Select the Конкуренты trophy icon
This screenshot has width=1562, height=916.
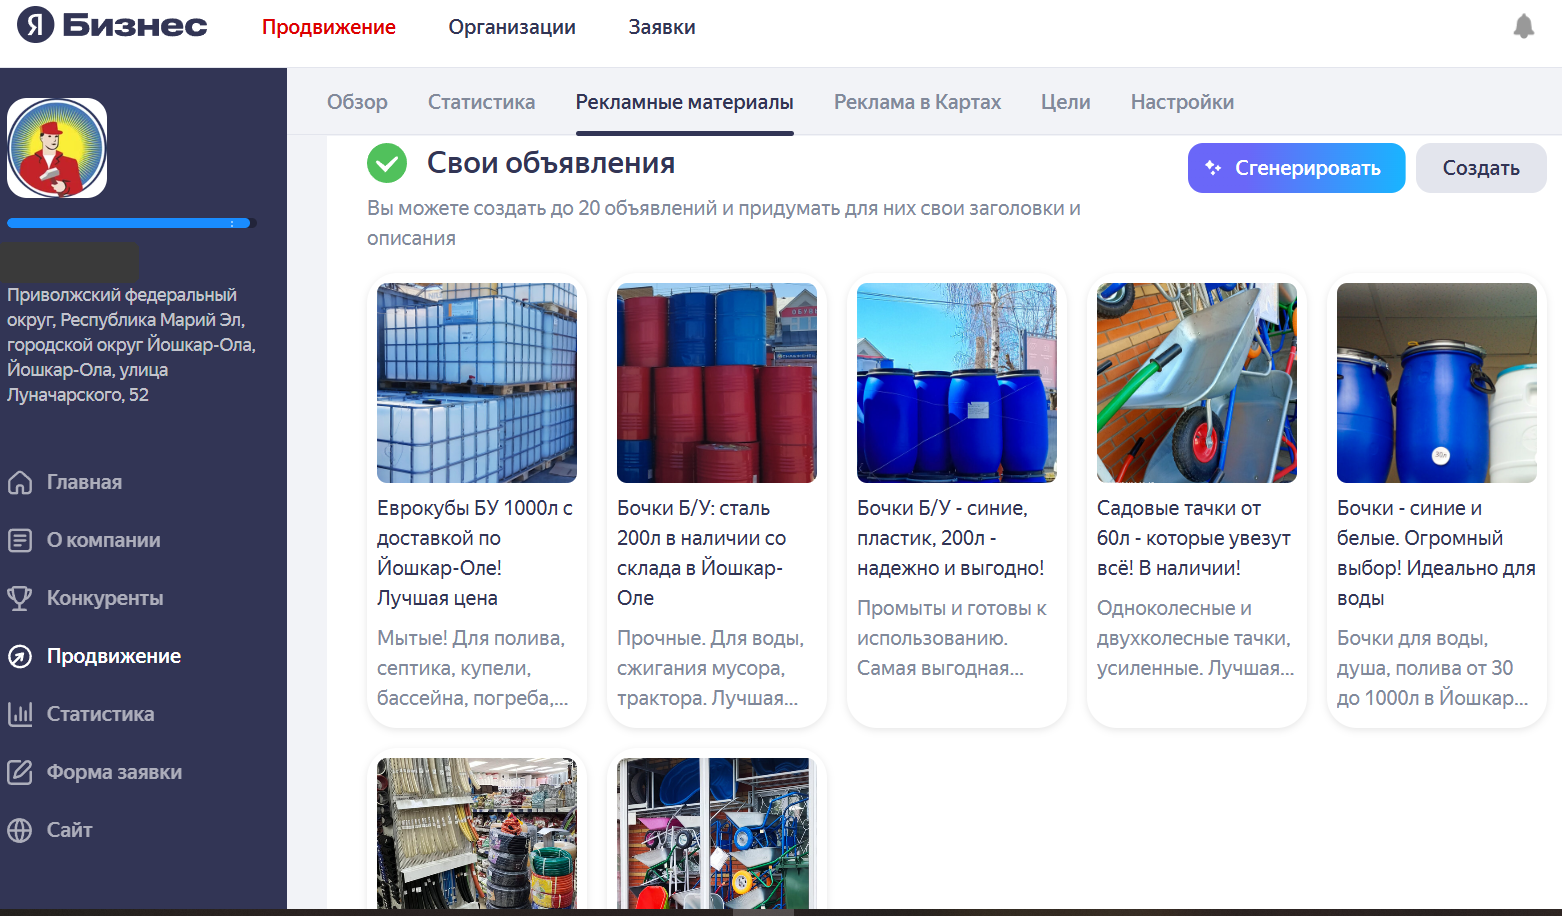click(x=20, y=598)
